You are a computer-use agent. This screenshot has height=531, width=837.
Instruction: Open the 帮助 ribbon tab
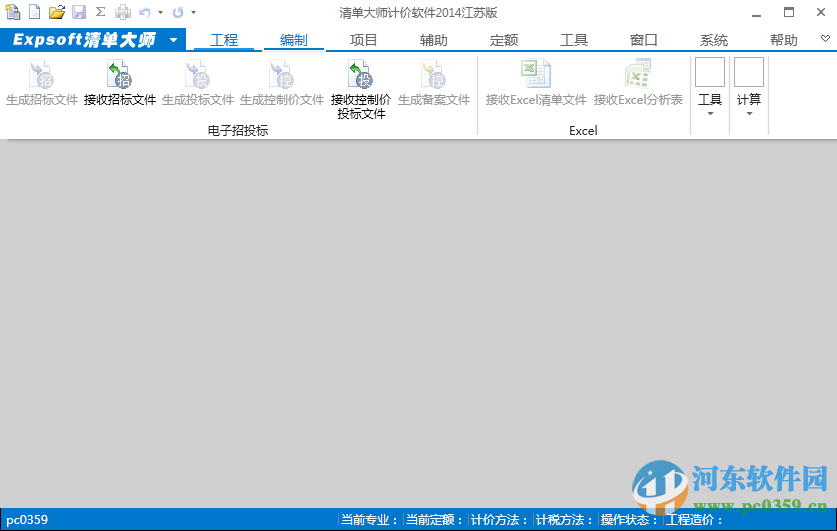click(x=784, y=40)
